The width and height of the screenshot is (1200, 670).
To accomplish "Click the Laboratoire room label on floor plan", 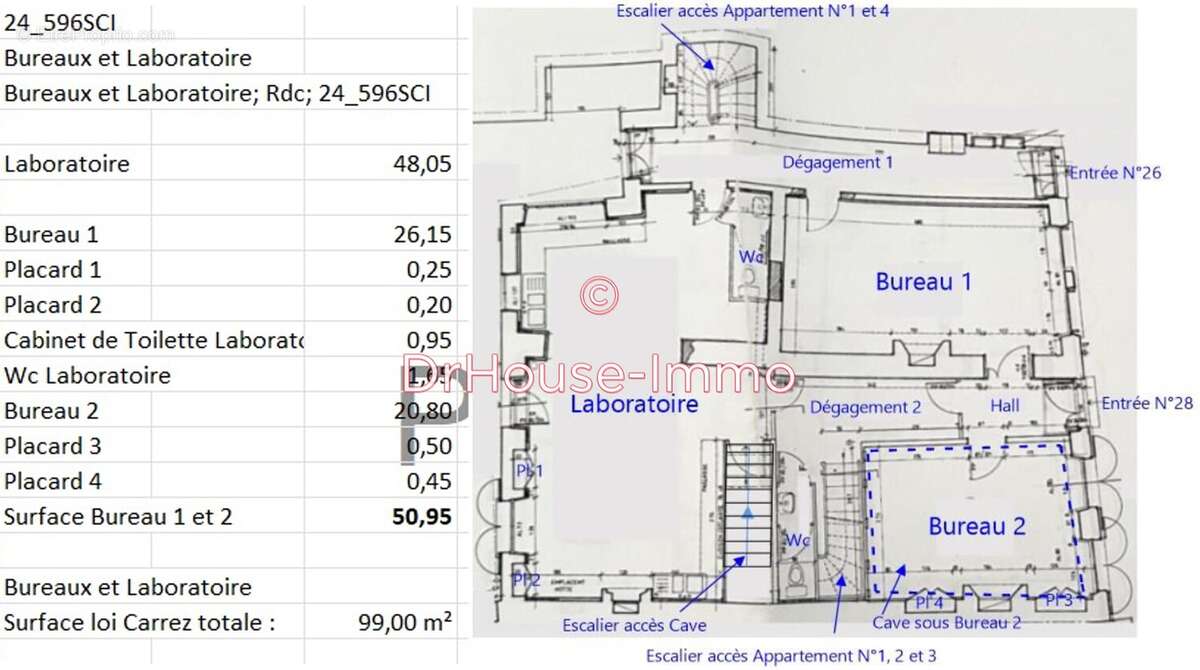I will (x=634, y=404).
